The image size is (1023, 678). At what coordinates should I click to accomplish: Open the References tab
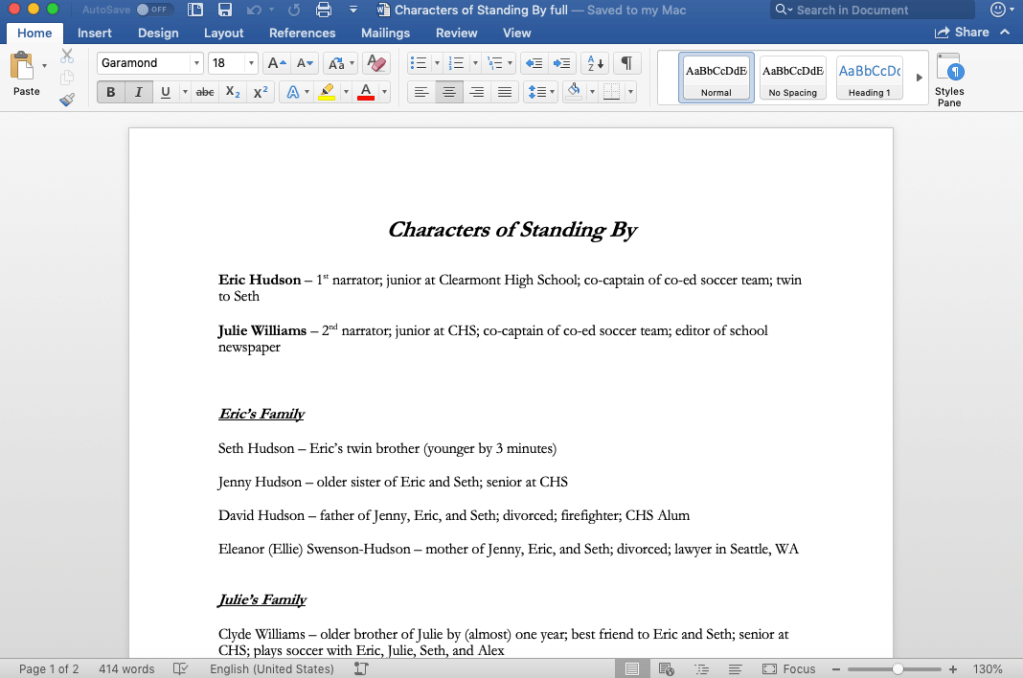[302, 33]
